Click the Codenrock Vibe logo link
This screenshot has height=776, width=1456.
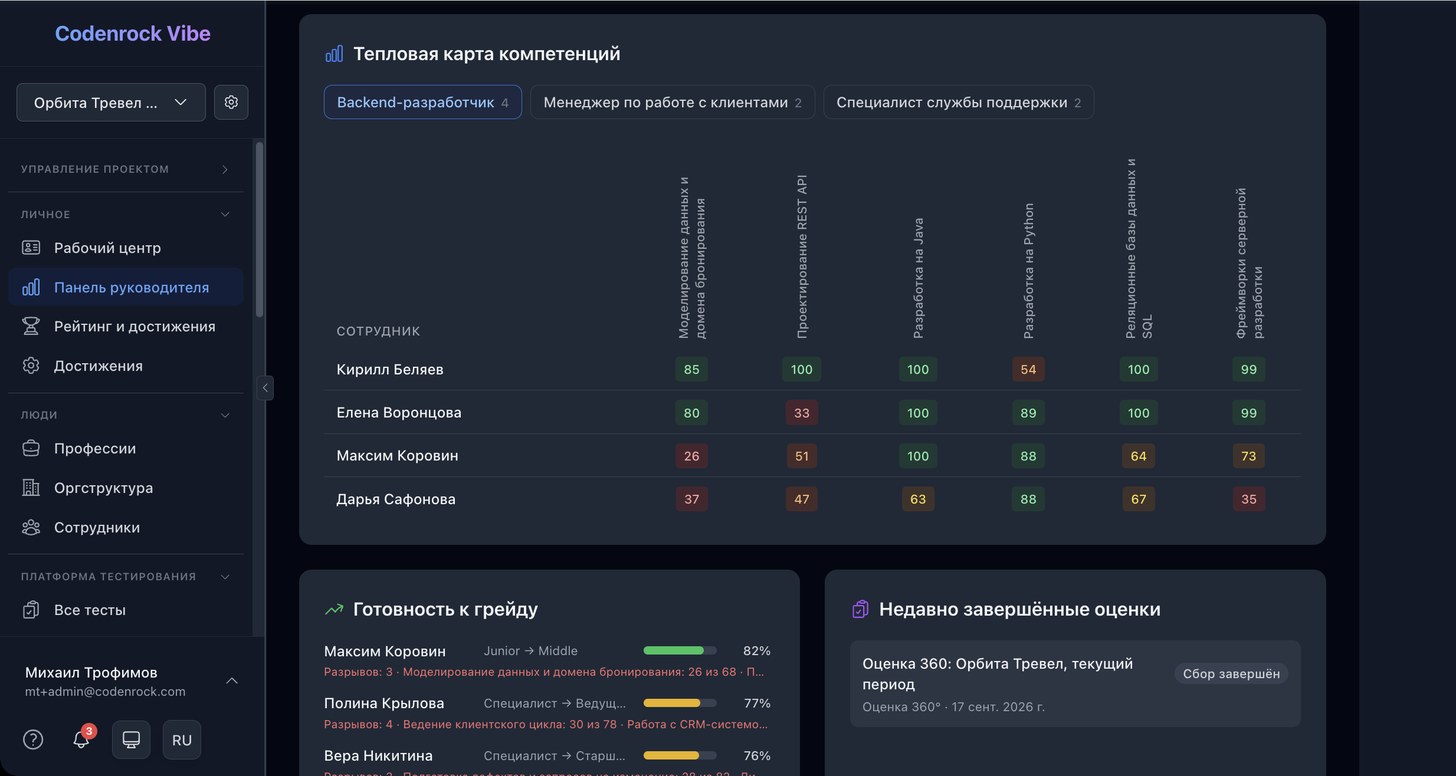click(x=132, y=33)
